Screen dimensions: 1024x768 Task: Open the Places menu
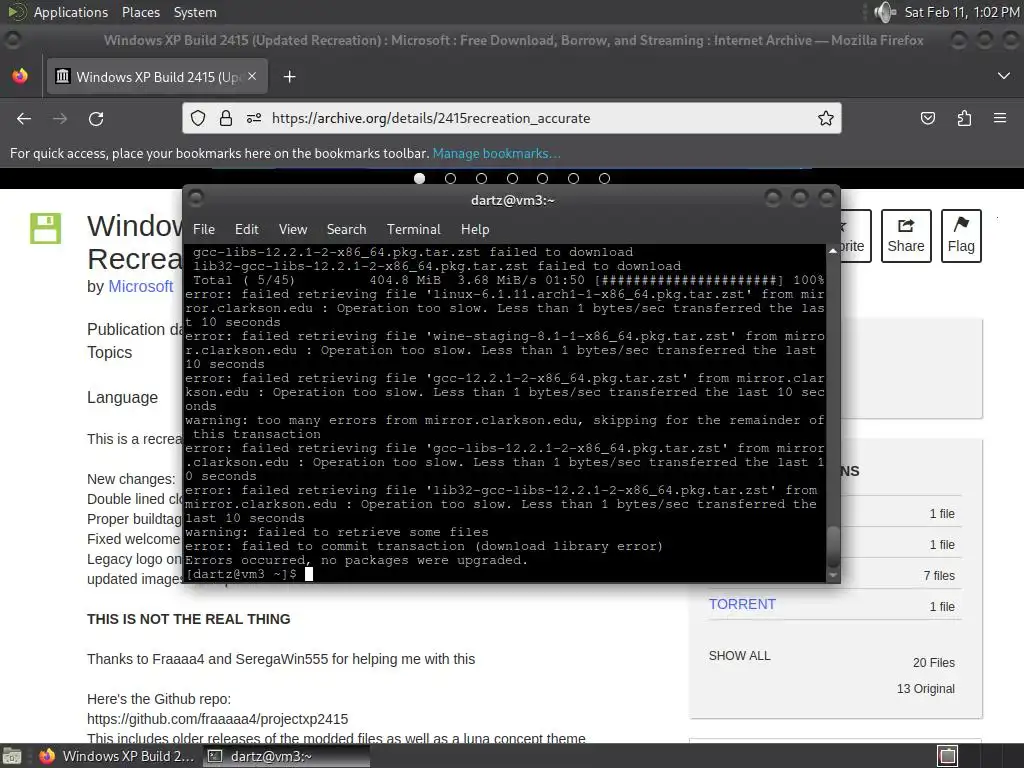pos(140,12)
